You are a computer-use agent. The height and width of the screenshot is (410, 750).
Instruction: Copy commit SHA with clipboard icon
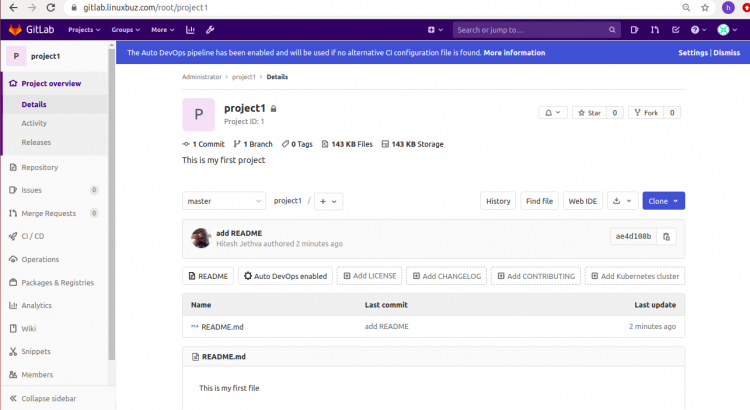(666, 236)
